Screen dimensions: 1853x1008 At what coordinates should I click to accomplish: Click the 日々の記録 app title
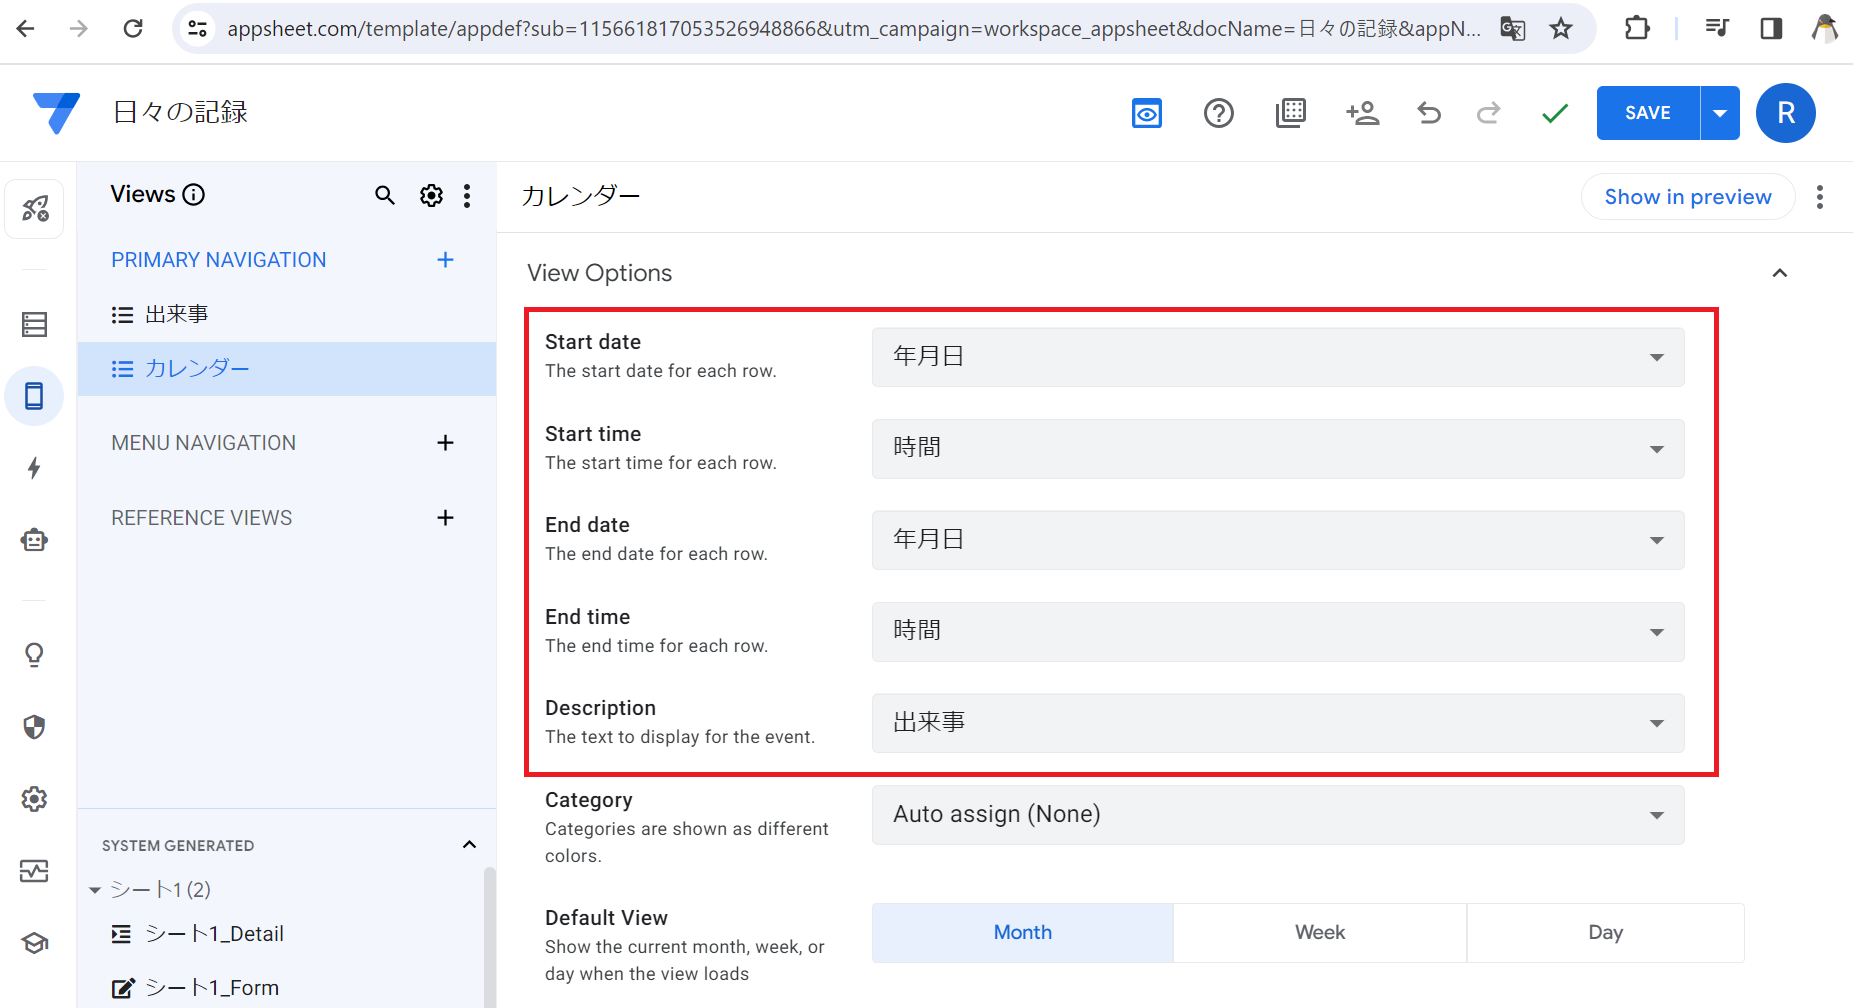point(180,112)
